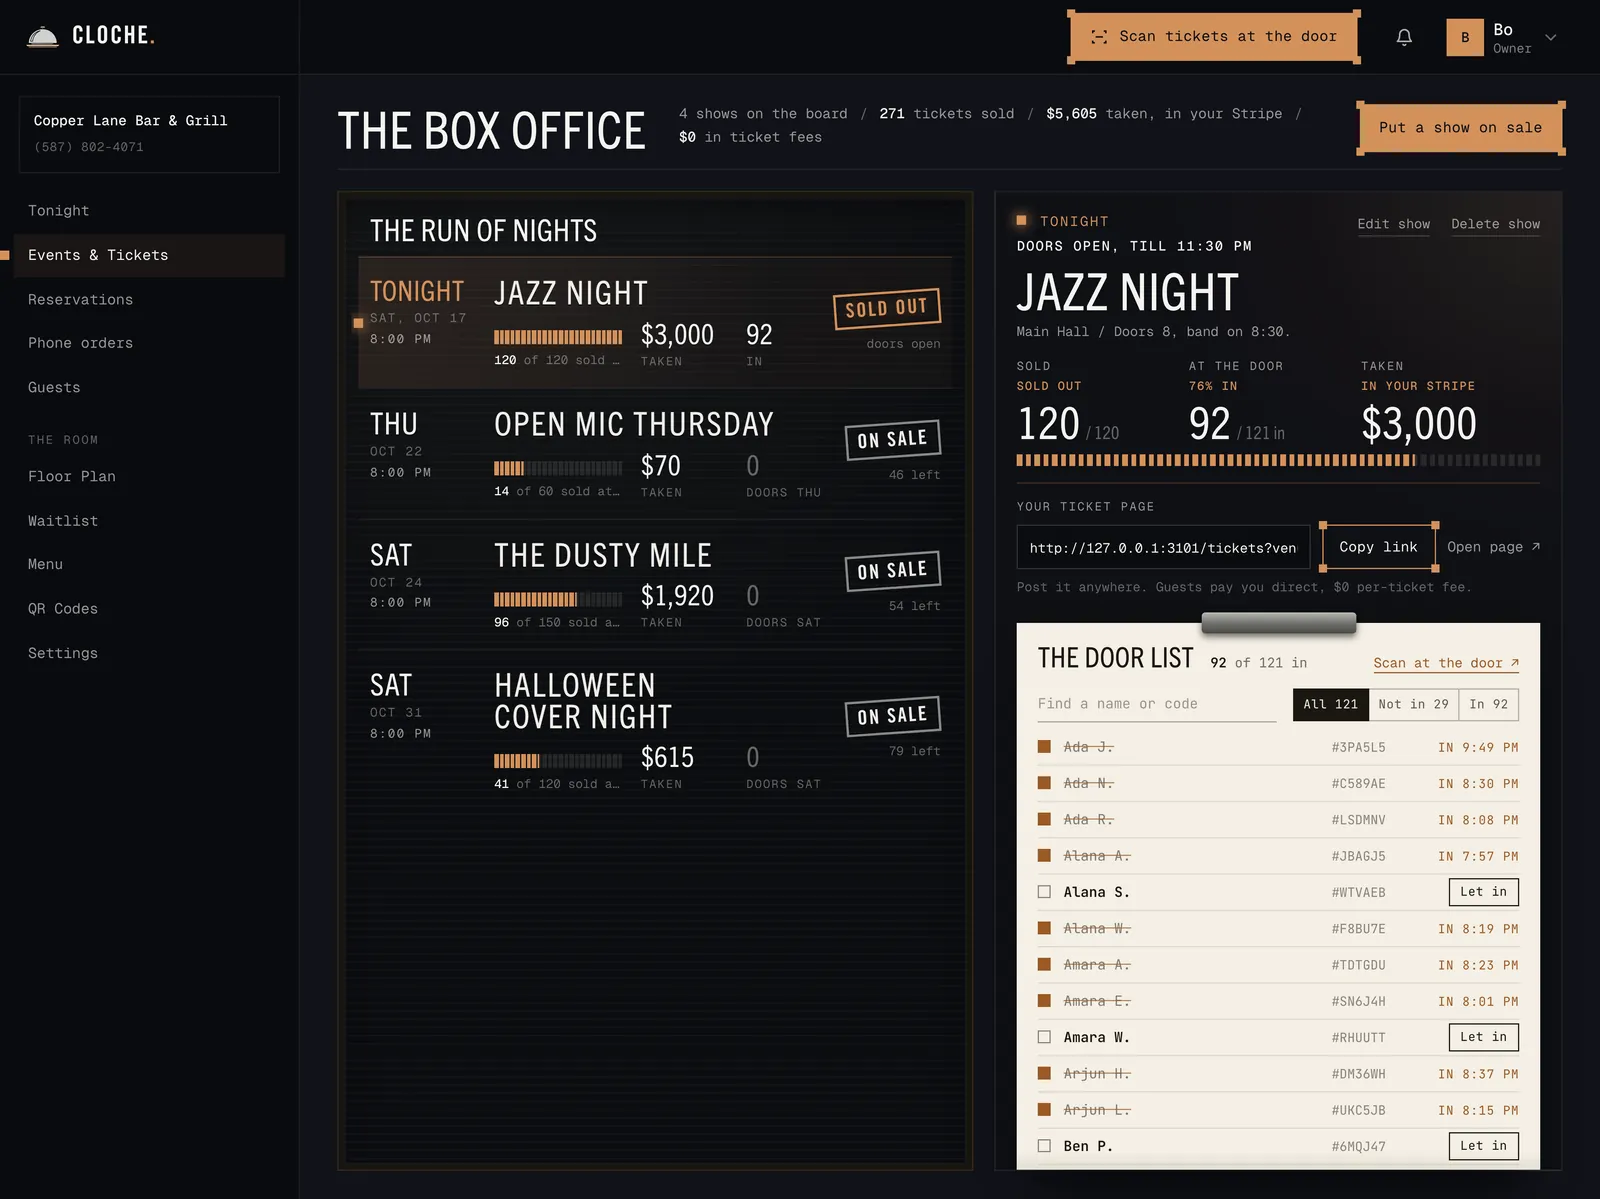Uncheck the box for Ada J.
The image size is (1600, 1199).
(x=1044, y=747)
